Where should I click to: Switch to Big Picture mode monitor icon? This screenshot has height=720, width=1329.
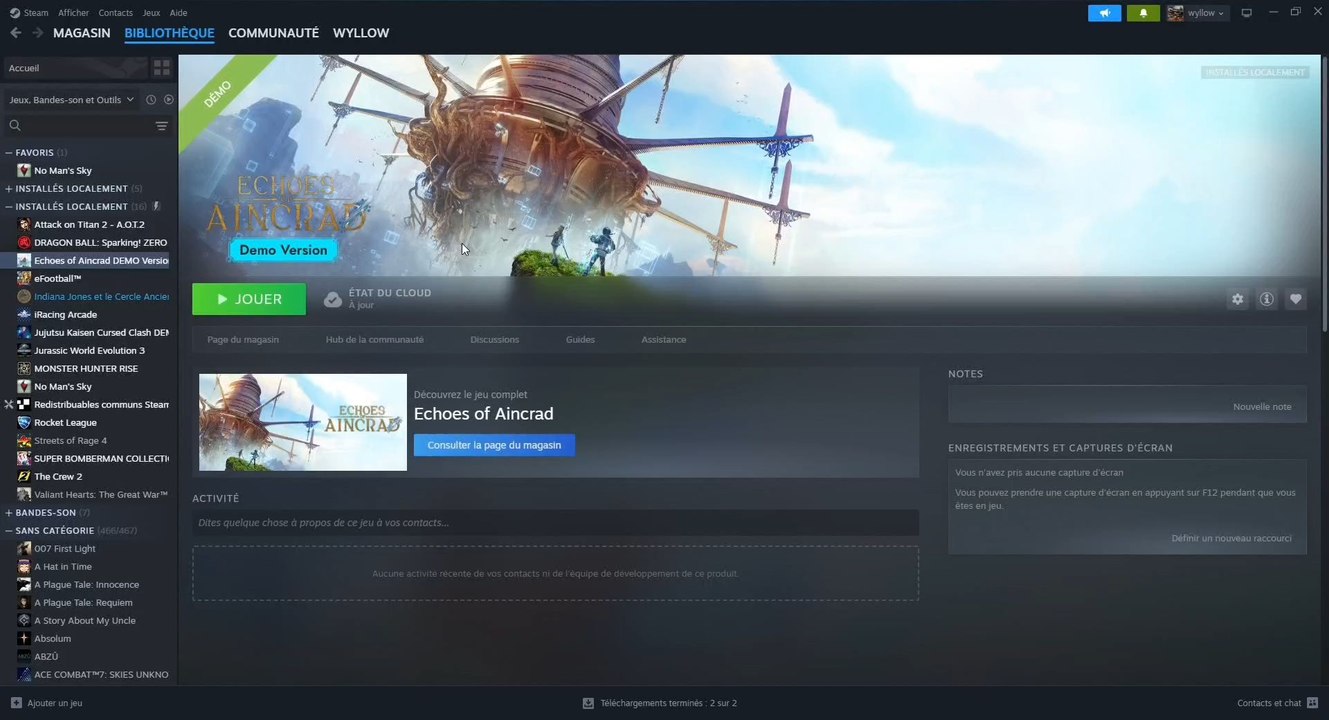[x=1246, y=13]
